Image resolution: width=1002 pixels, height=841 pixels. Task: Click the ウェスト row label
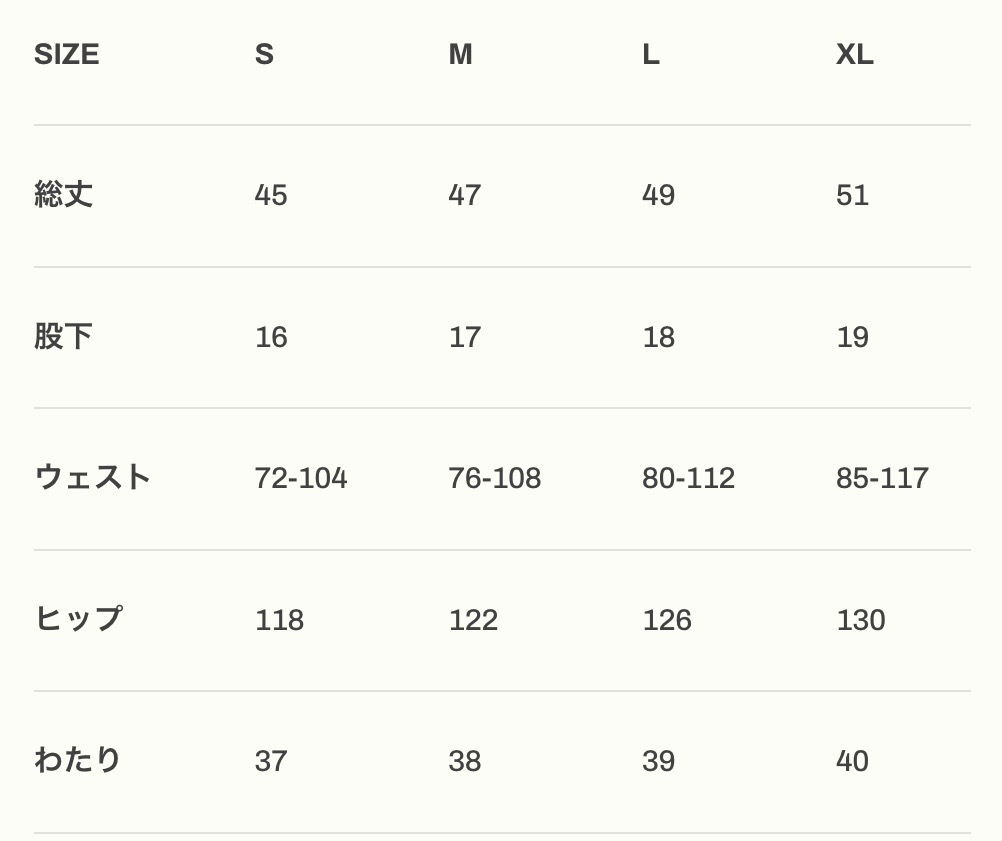(x=93, y=477)
